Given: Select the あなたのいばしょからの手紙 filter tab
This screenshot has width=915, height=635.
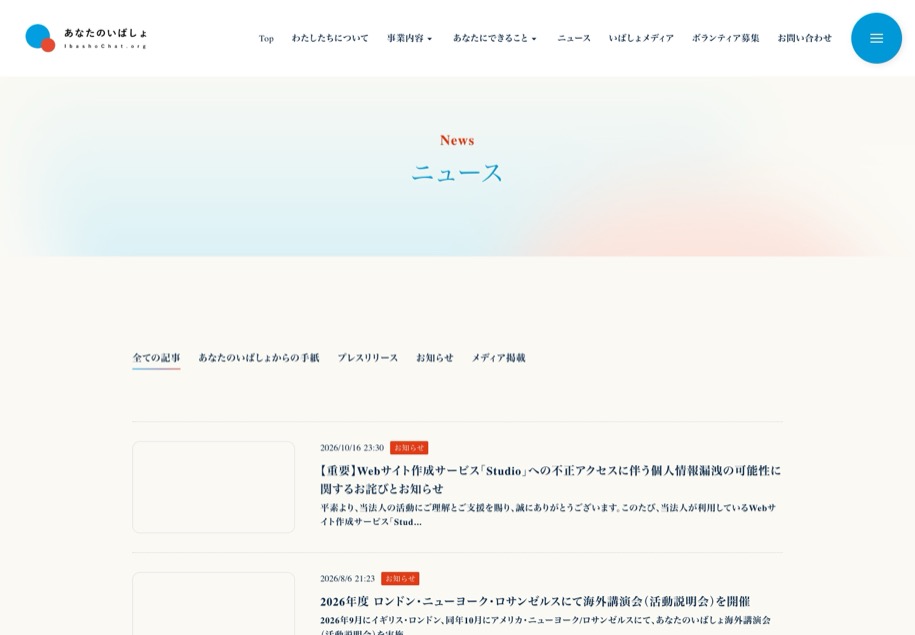Looking at the screenshot, I should [259, 358].
